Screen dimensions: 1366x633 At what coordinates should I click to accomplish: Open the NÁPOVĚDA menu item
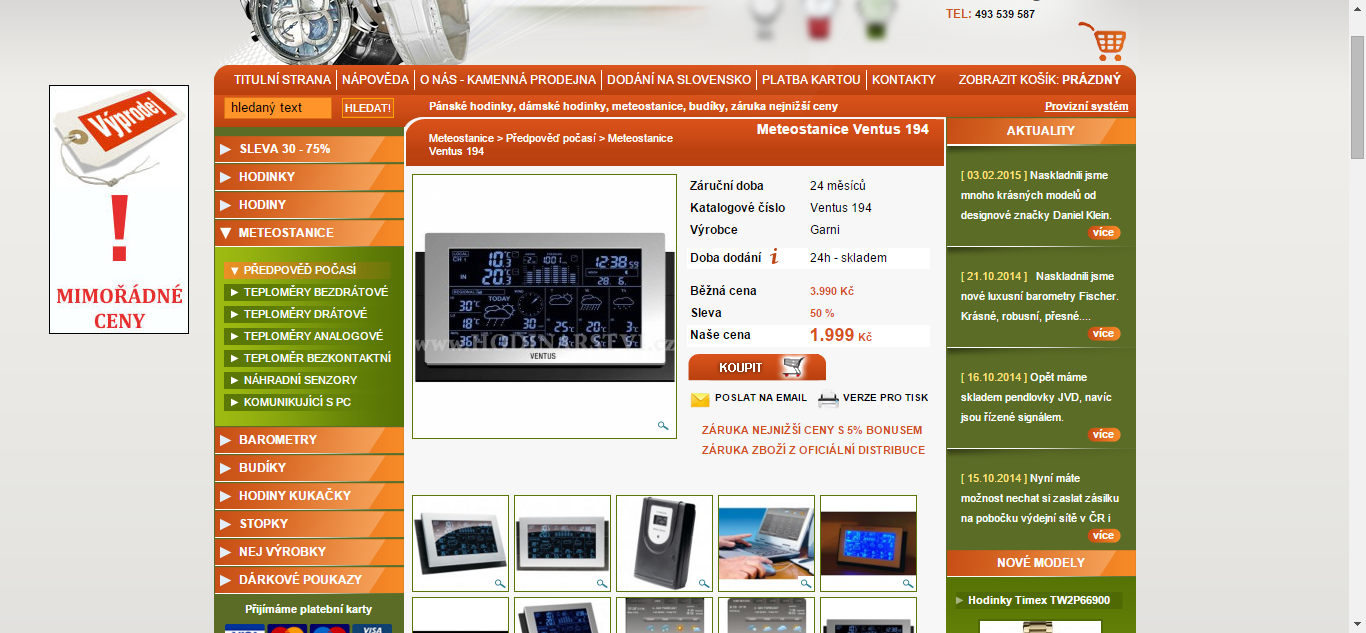tap(375, 80)
